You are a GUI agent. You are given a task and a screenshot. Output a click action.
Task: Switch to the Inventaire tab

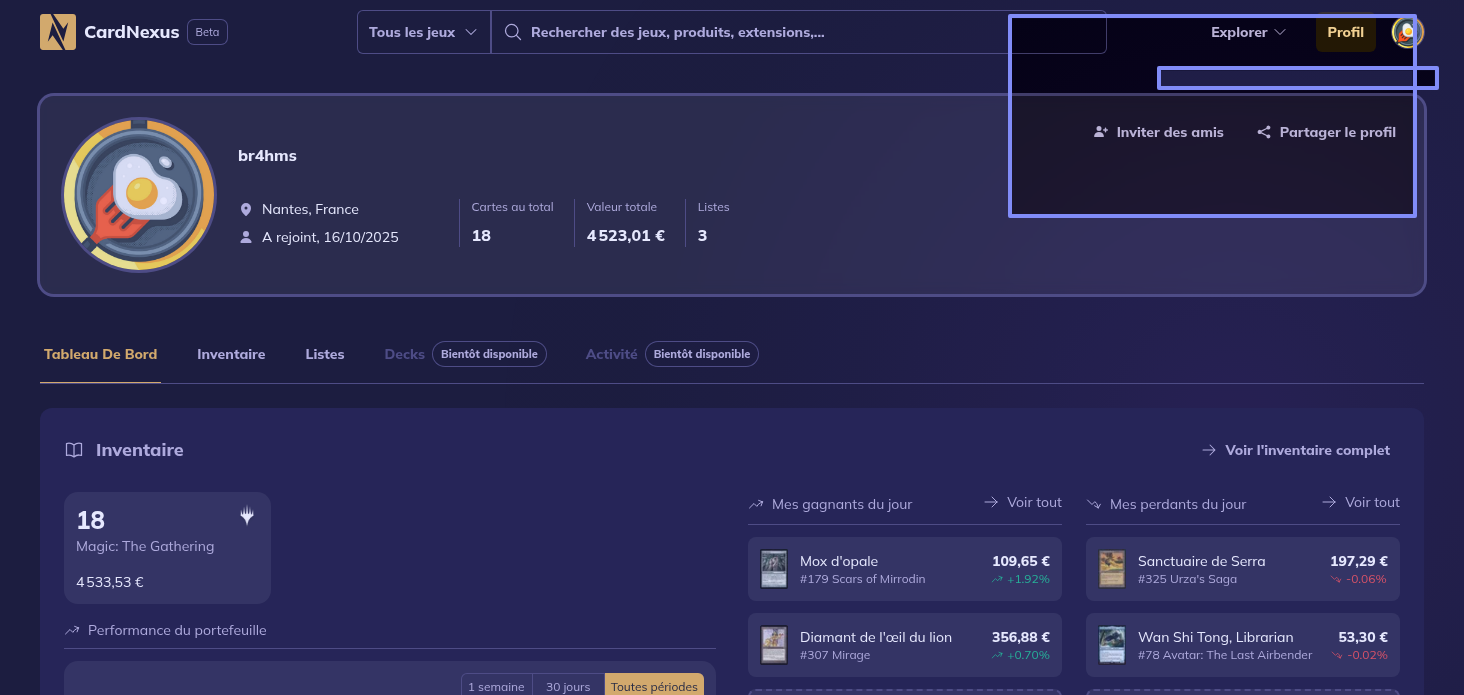(231, 354)
